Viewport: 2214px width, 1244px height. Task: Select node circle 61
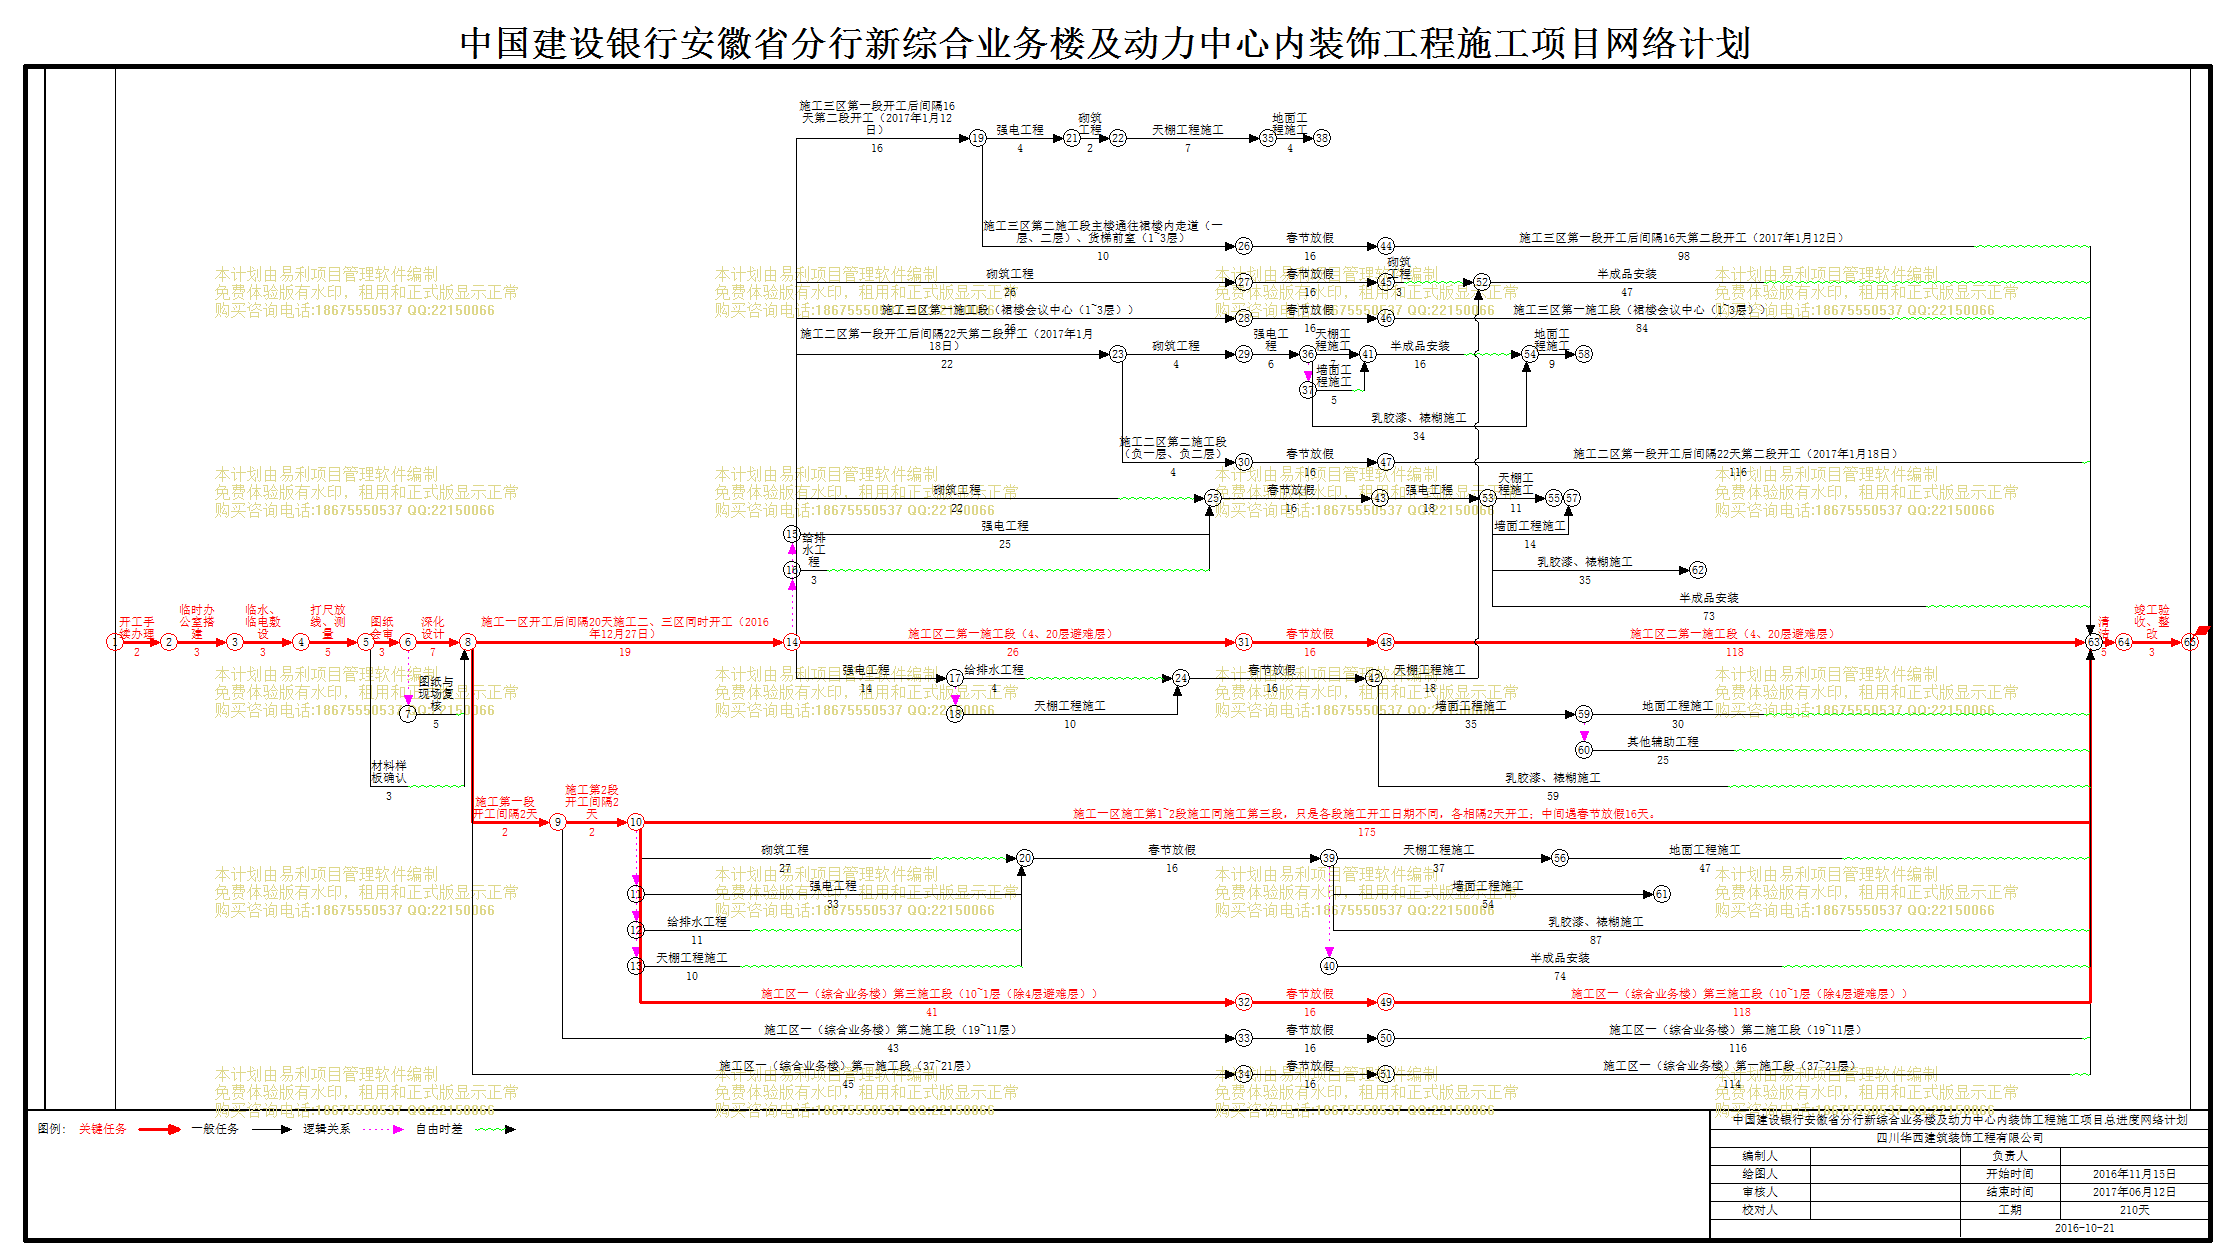pyautogui.click(x=1662, y=894)
